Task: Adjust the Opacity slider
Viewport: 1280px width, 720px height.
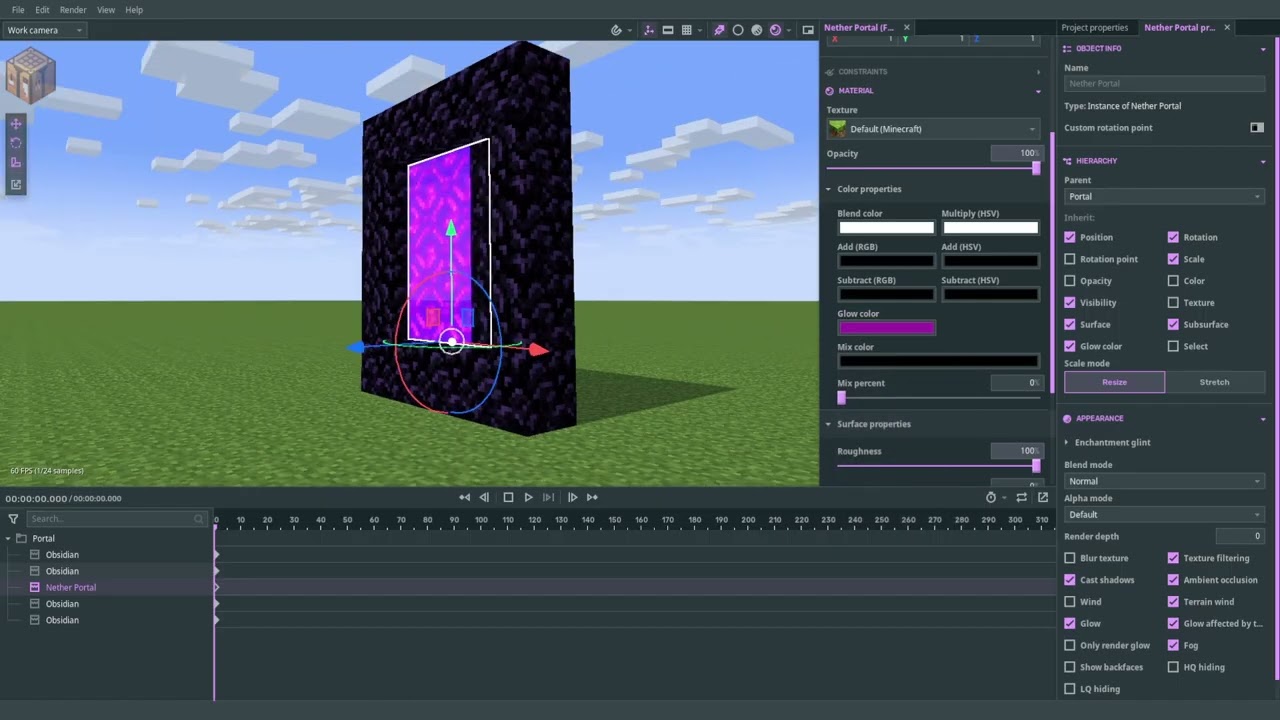Action: [932, 168]
